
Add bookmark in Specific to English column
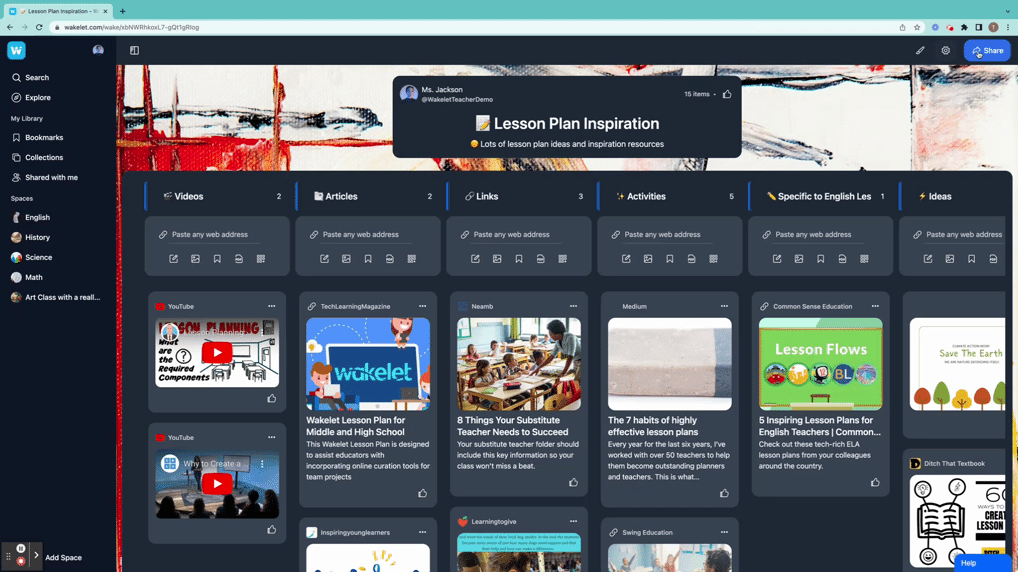point(821,258)
